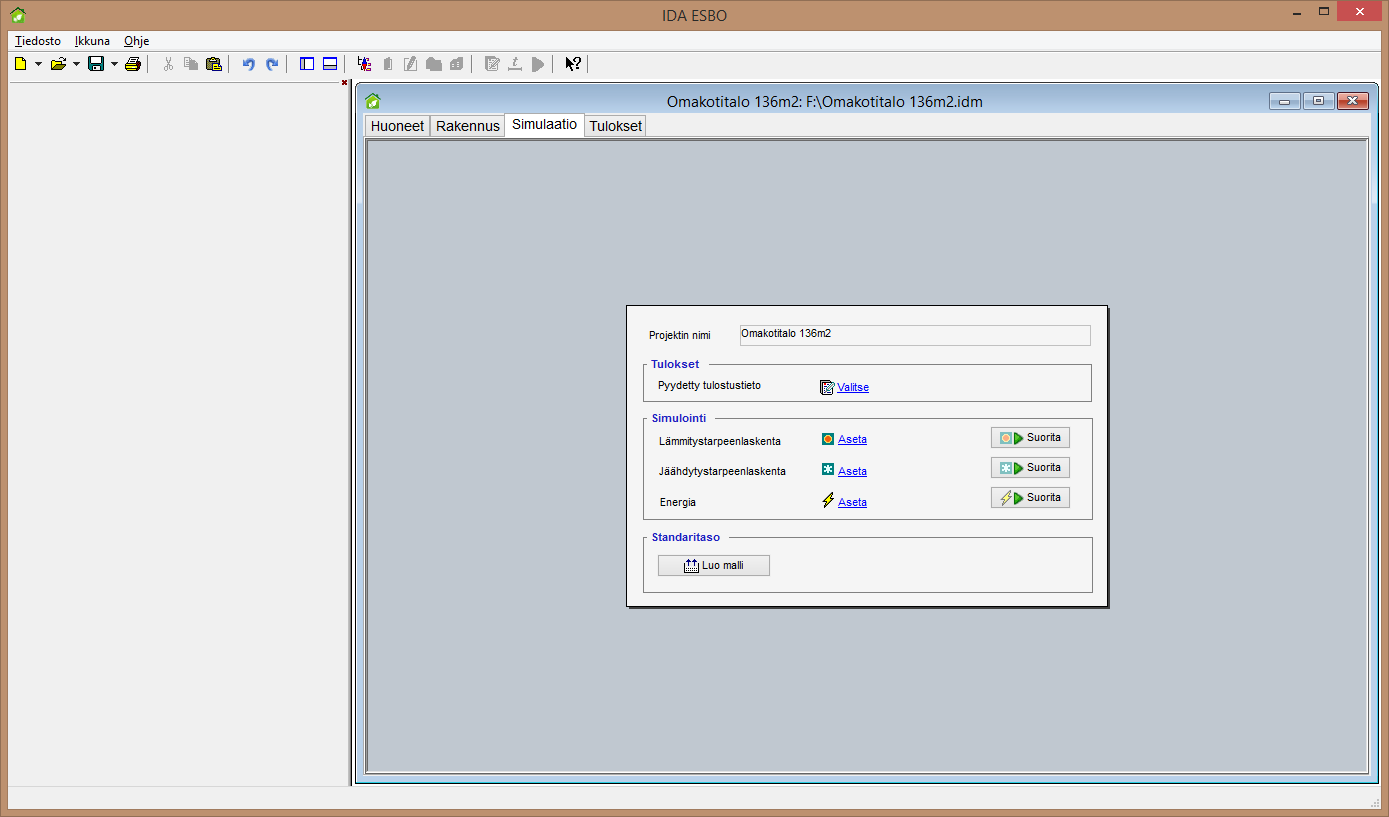
Task: Click the lightning energy icon beside Aseta
Action: [x=828, y=501]
